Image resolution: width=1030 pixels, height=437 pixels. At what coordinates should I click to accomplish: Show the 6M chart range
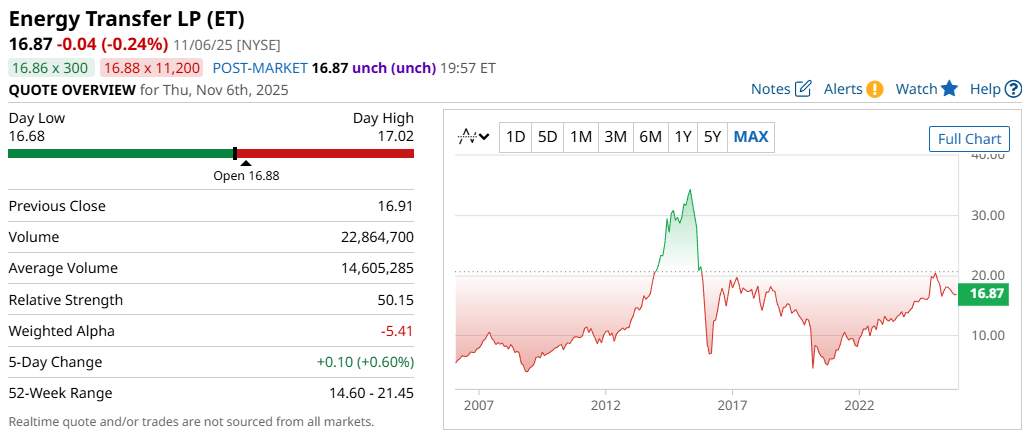[x=650, y=137]
